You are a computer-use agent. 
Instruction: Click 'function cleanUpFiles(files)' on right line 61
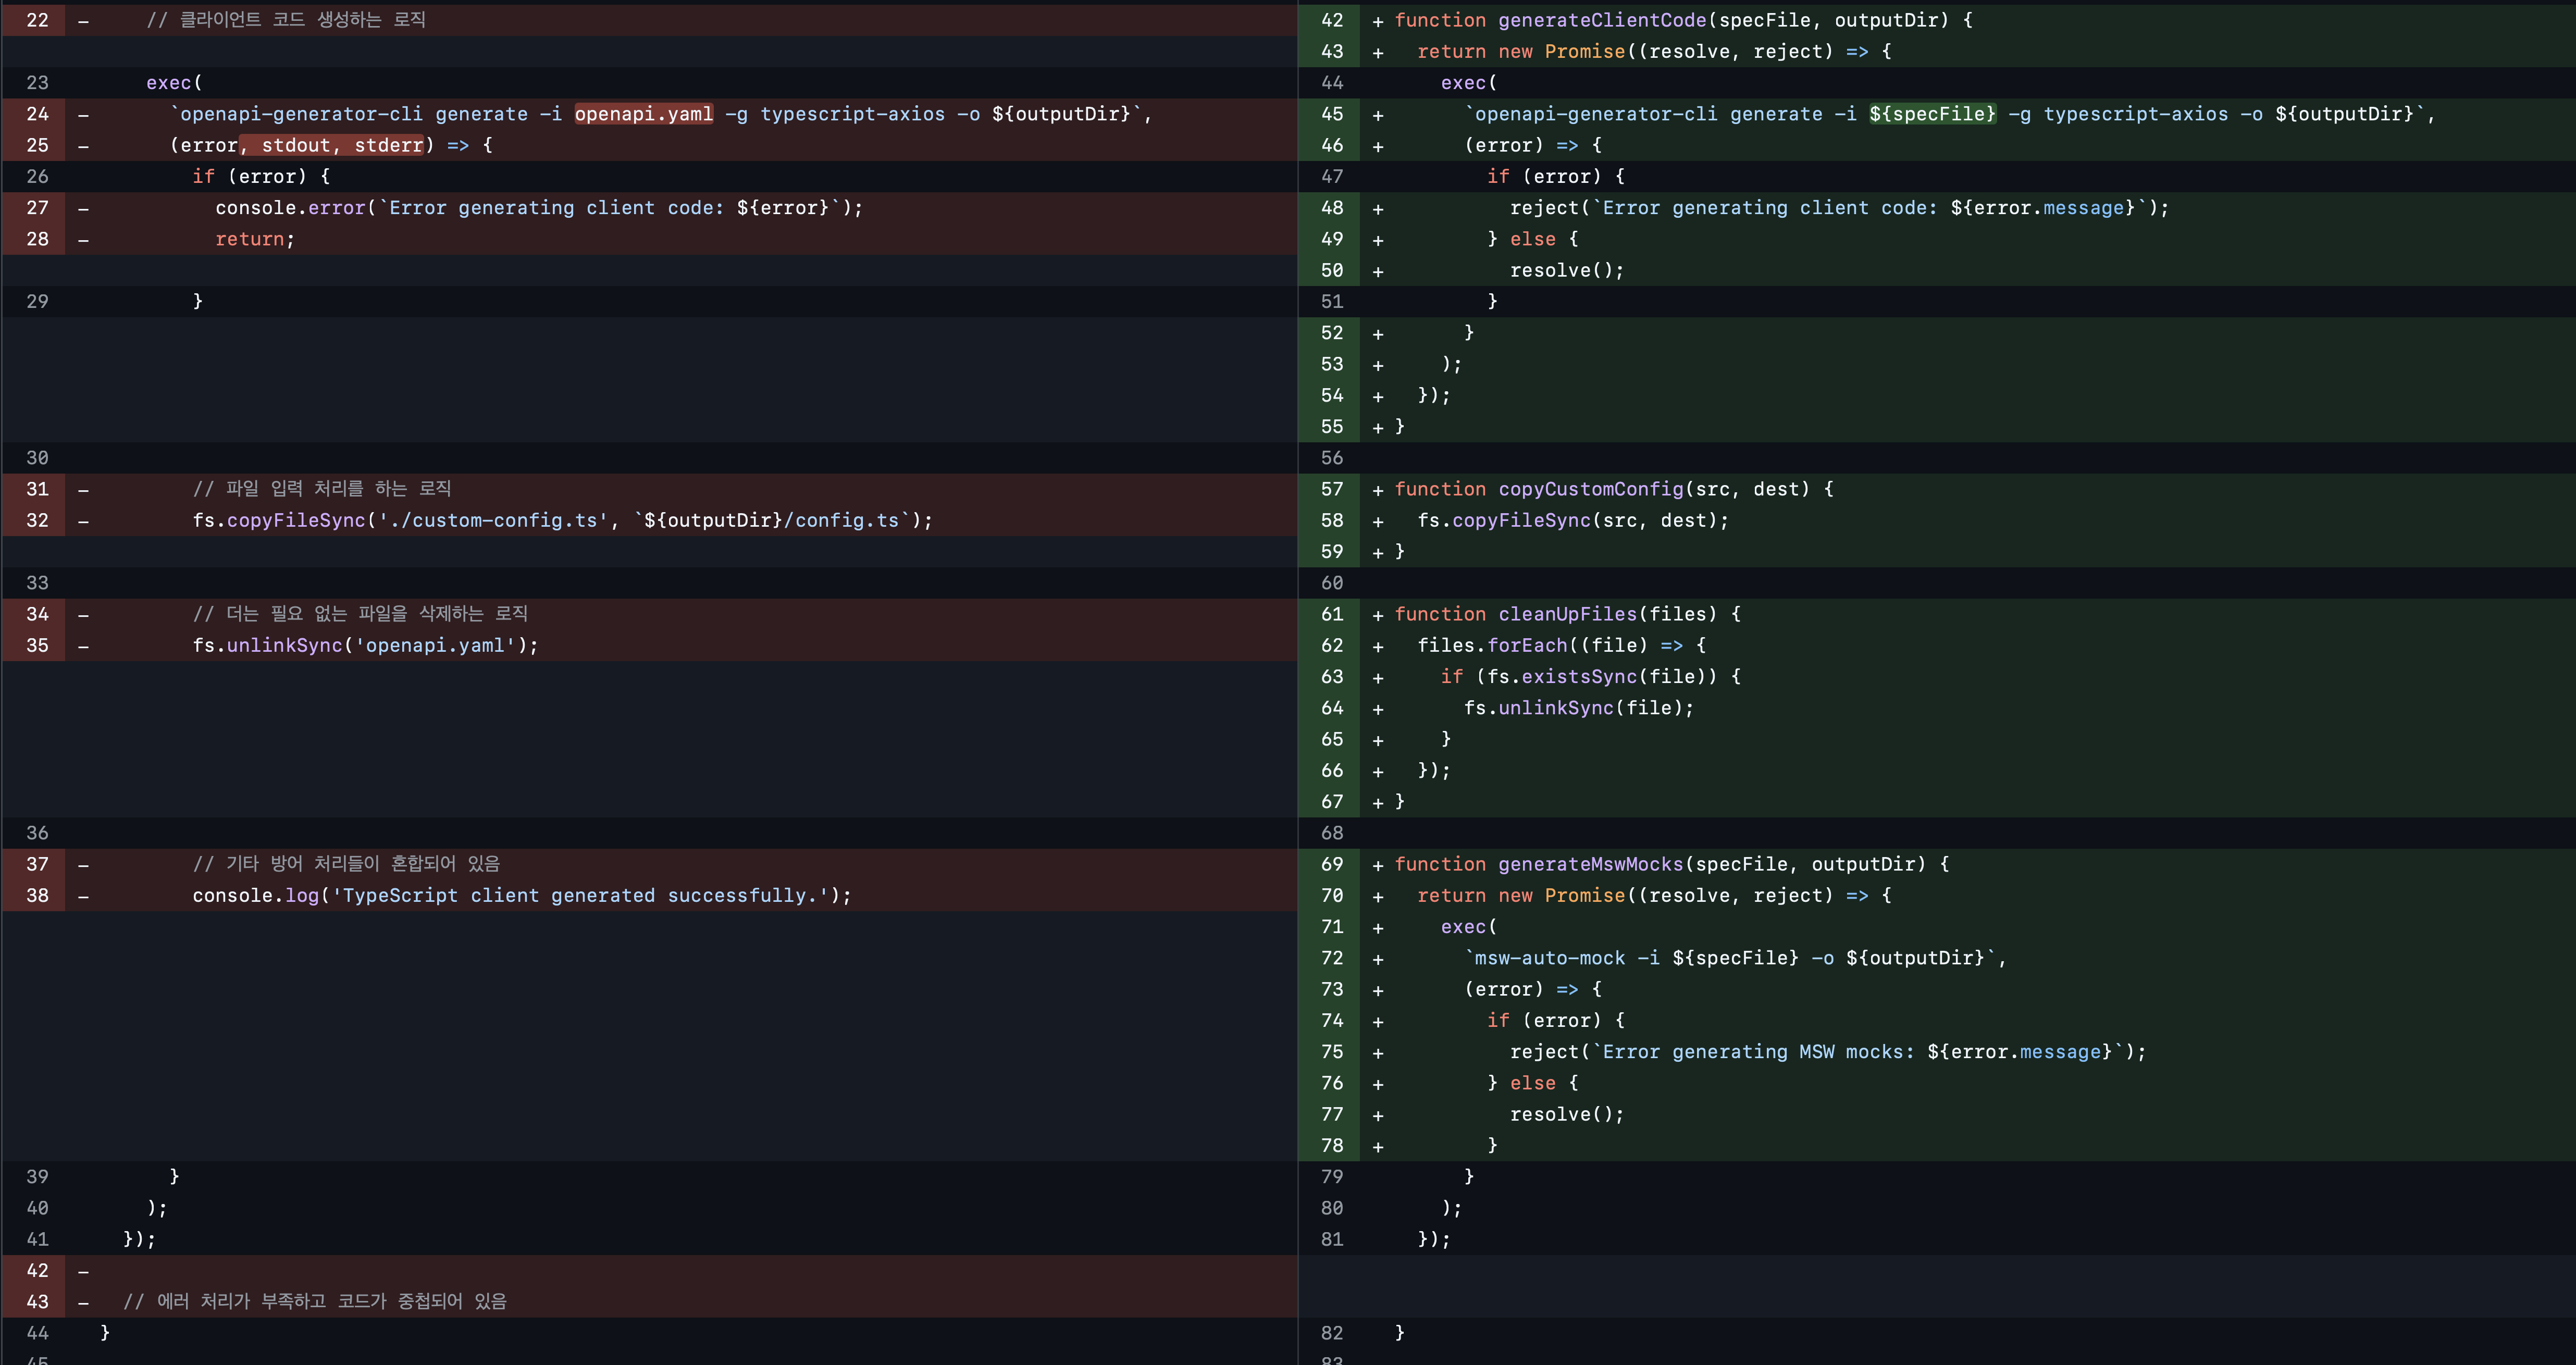click(x=1556, y=614)
